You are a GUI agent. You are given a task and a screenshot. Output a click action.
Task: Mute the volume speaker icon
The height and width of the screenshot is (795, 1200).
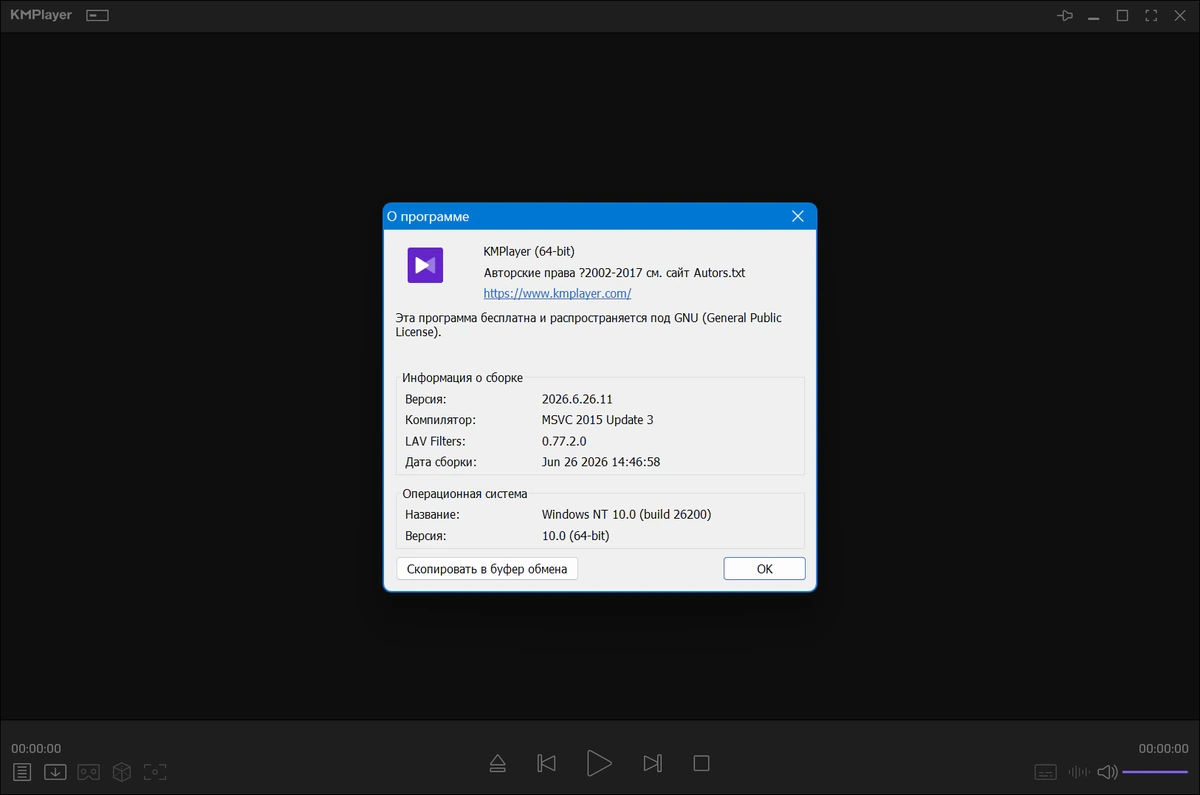click(1107, 772)
